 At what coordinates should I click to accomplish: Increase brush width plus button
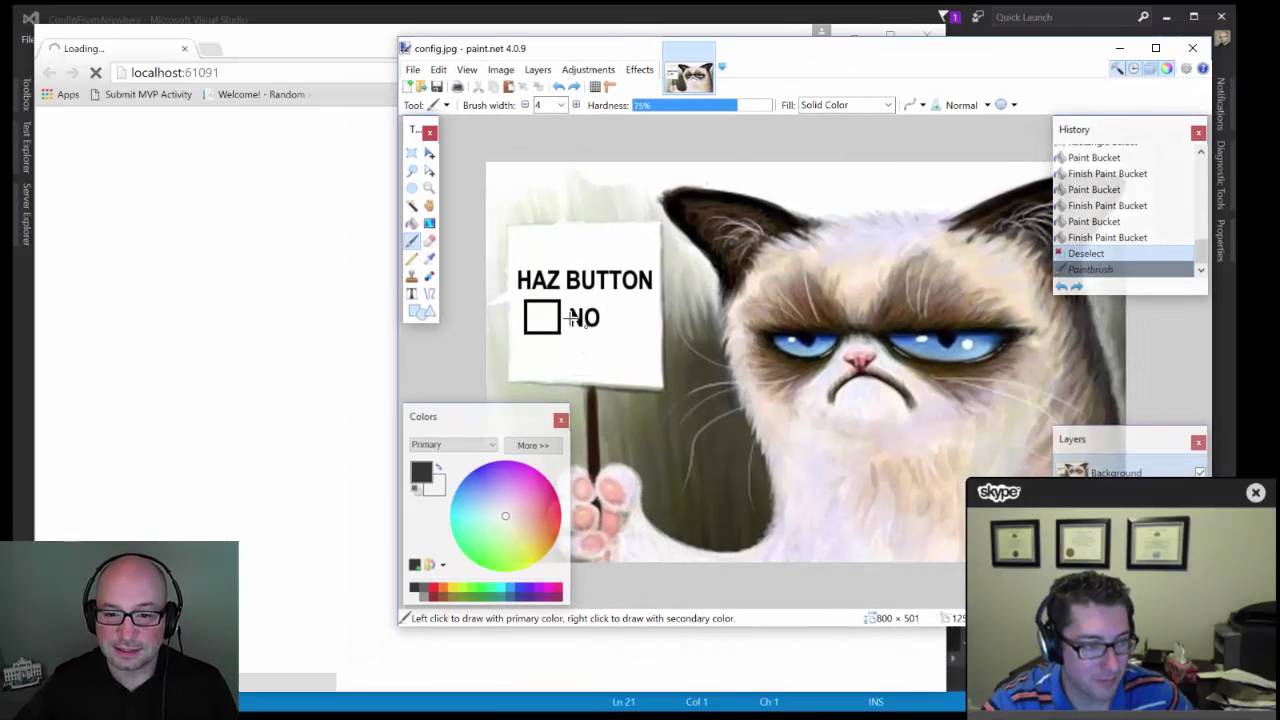[575, 105]
